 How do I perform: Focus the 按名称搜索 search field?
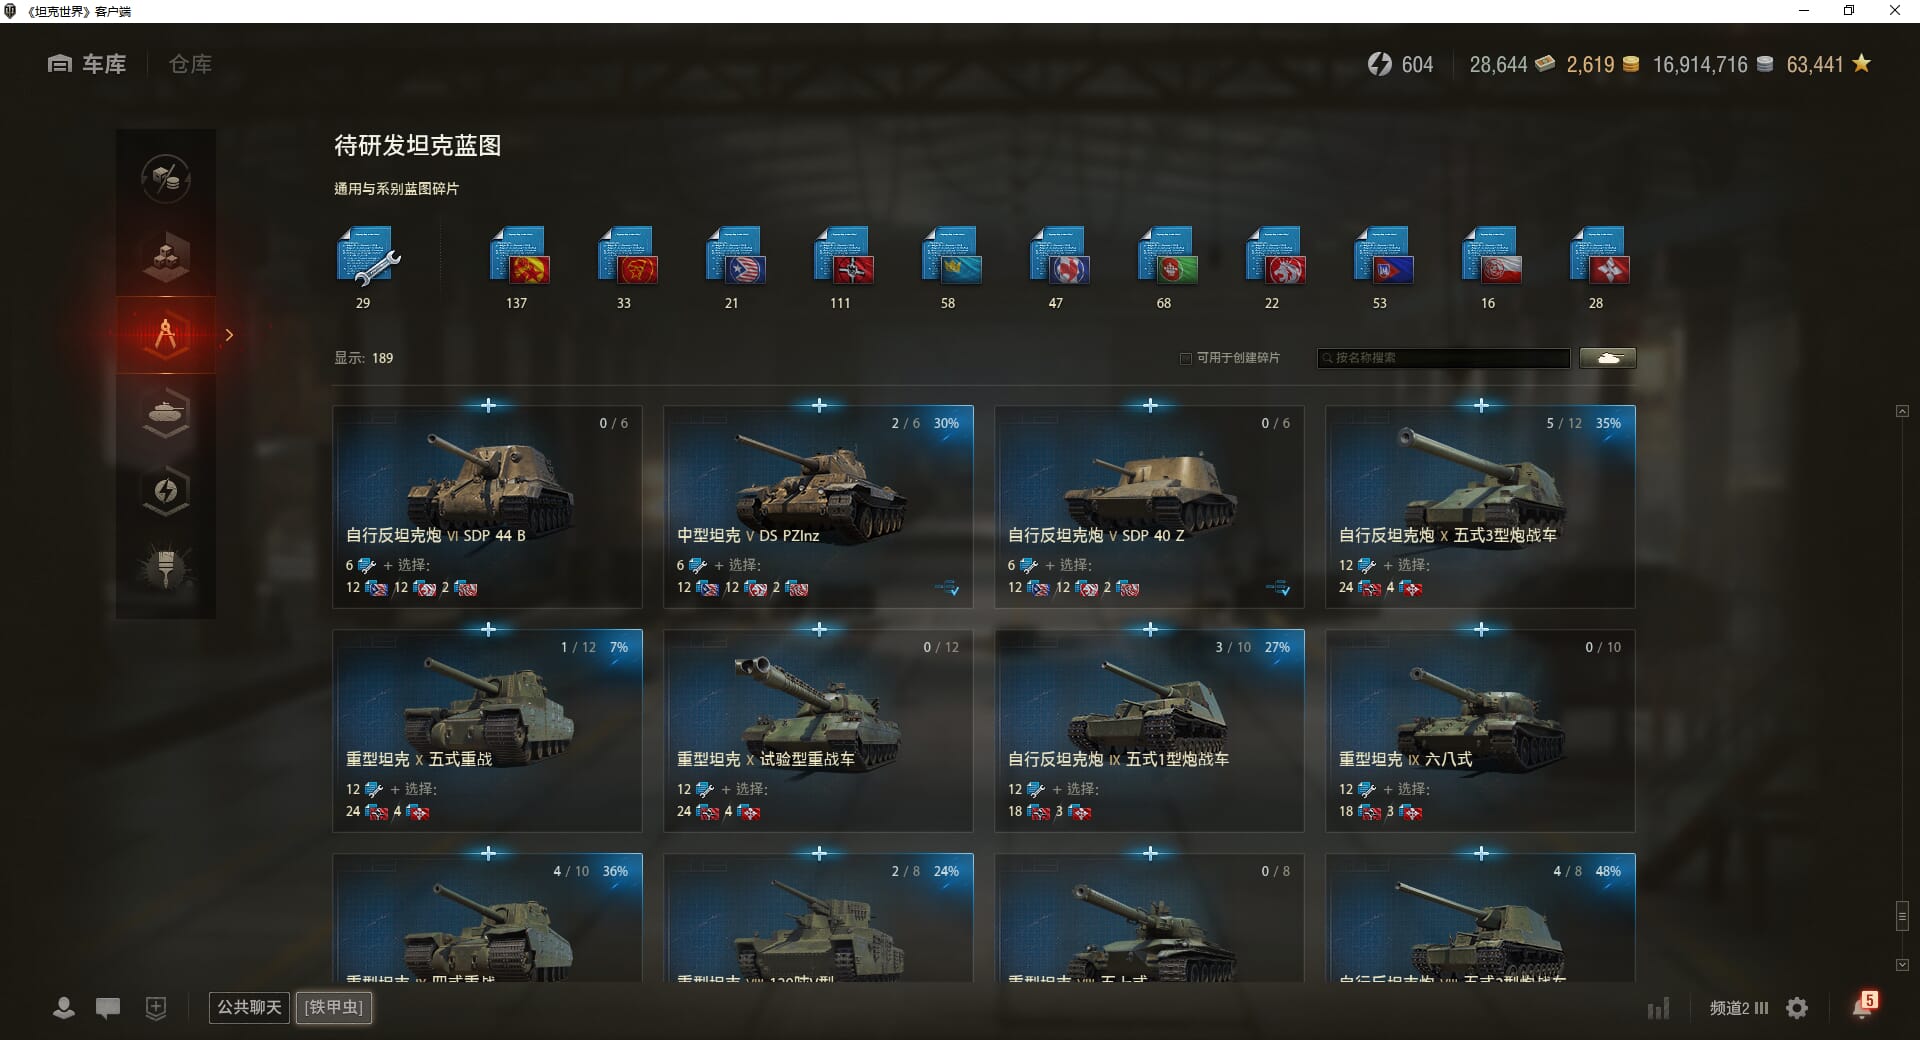[x=1444, y=358]
